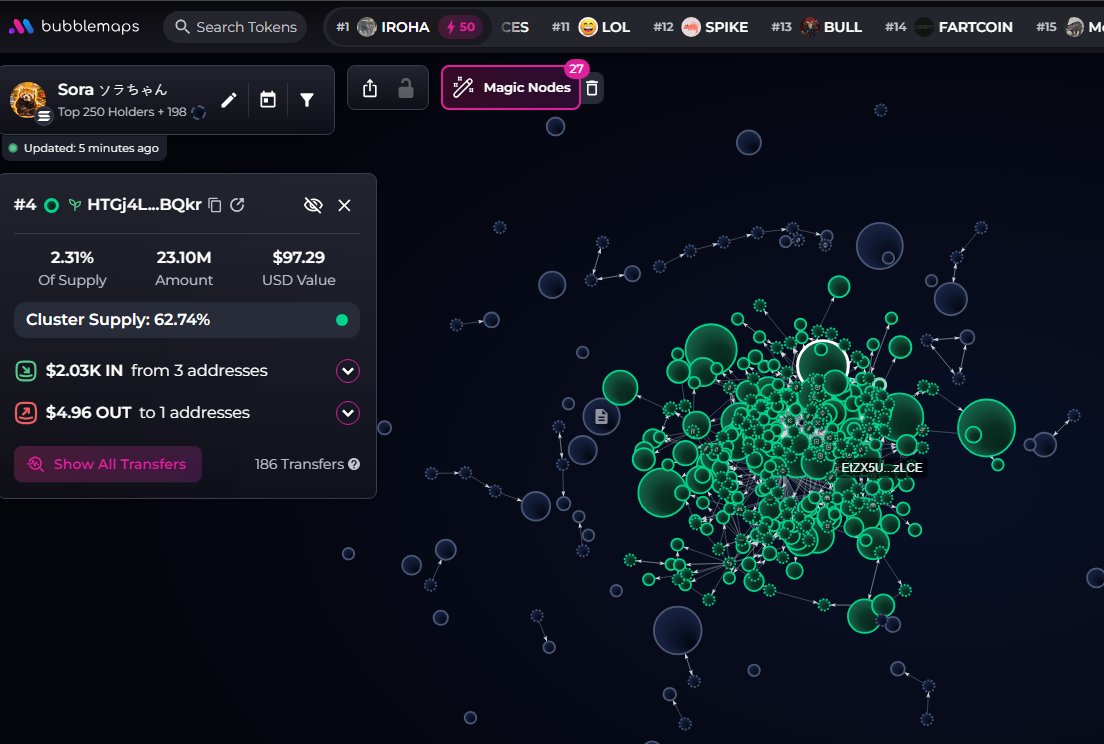Click the filter funnel icon
The width and height of the screenshot is (1104, 744).
[x=307, y=100]
